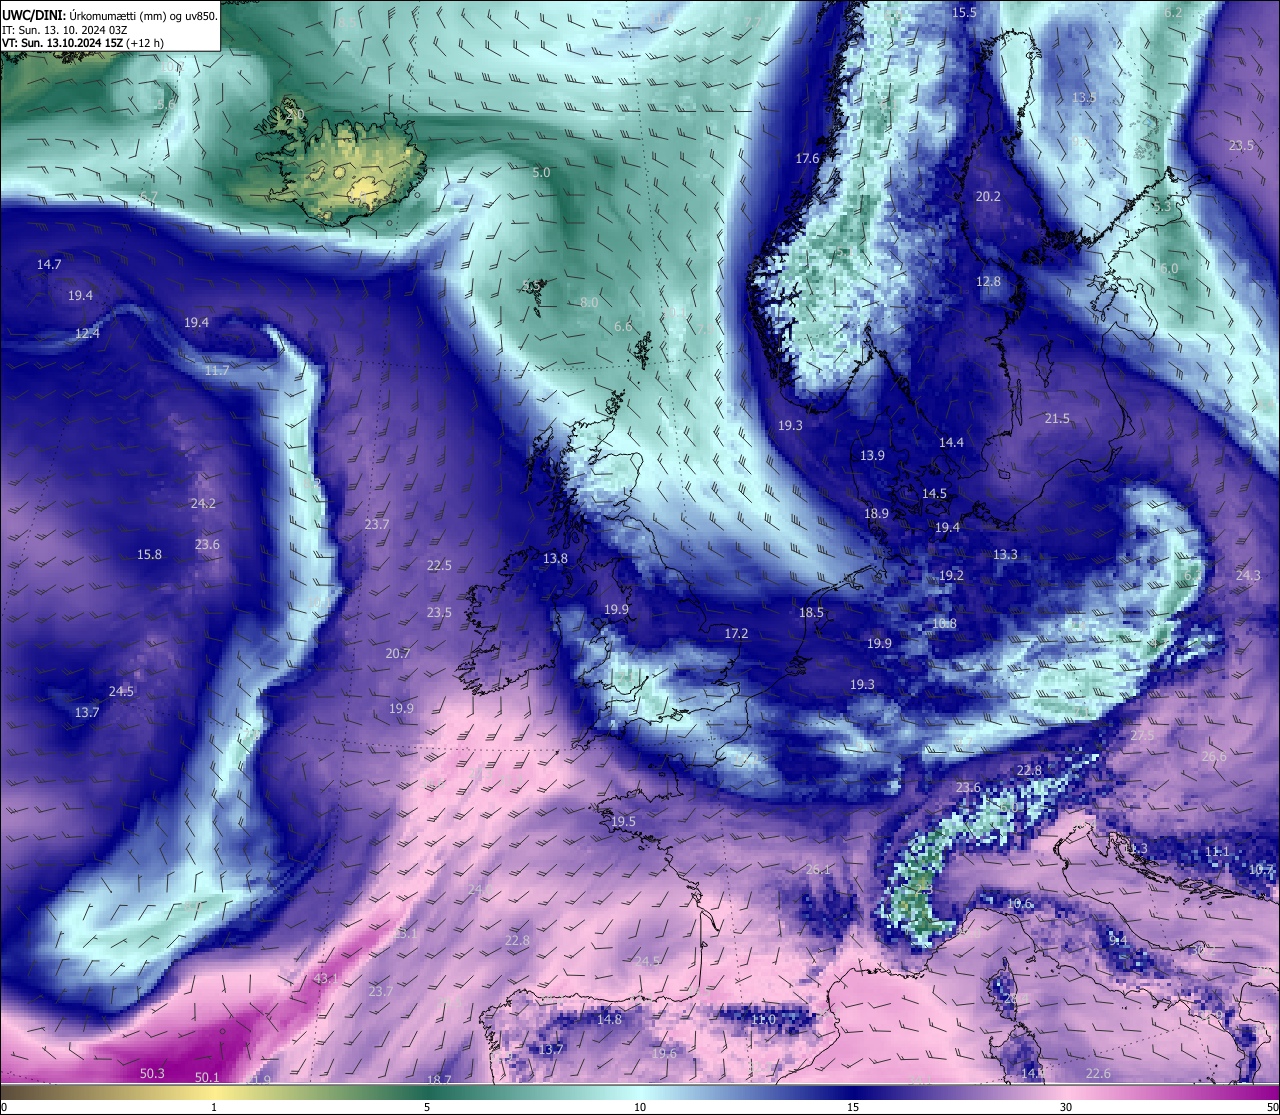Select the 13.9 value label

872,456
